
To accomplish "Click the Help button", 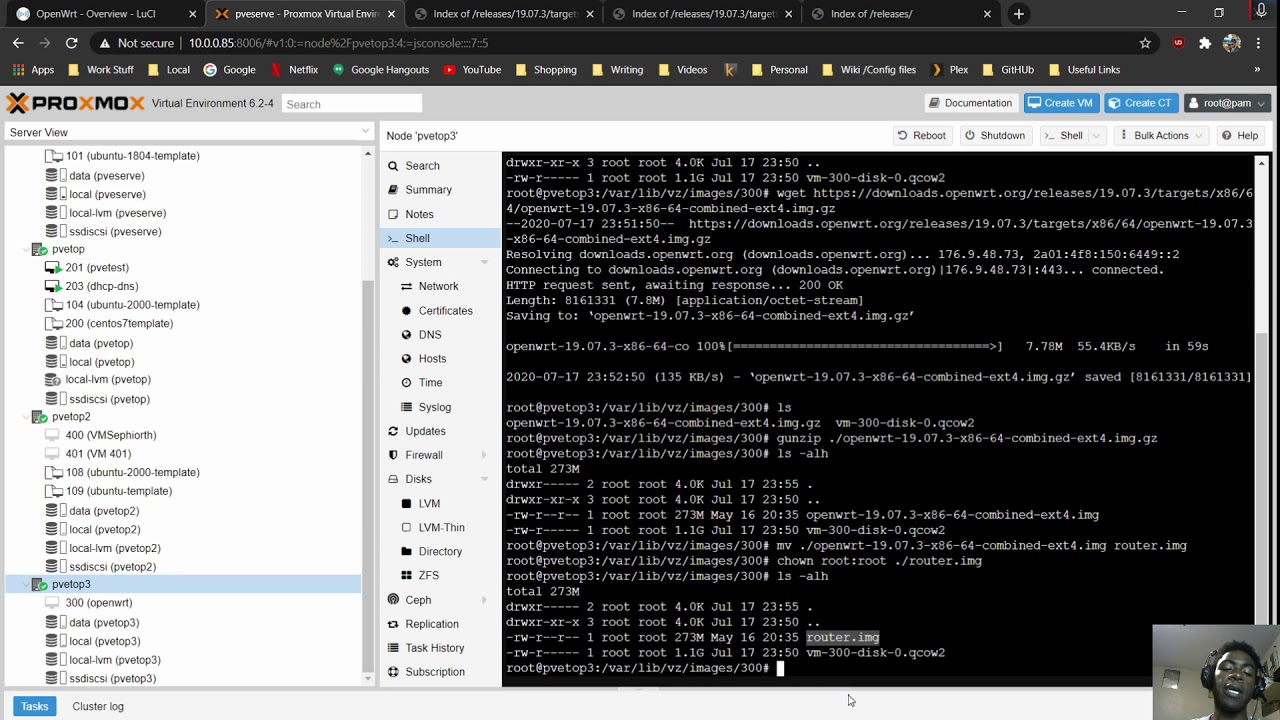I will 1239,135.
